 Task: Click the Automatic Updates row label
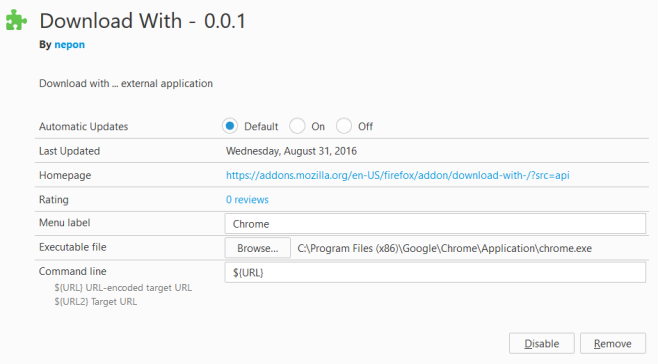point(84,126)
